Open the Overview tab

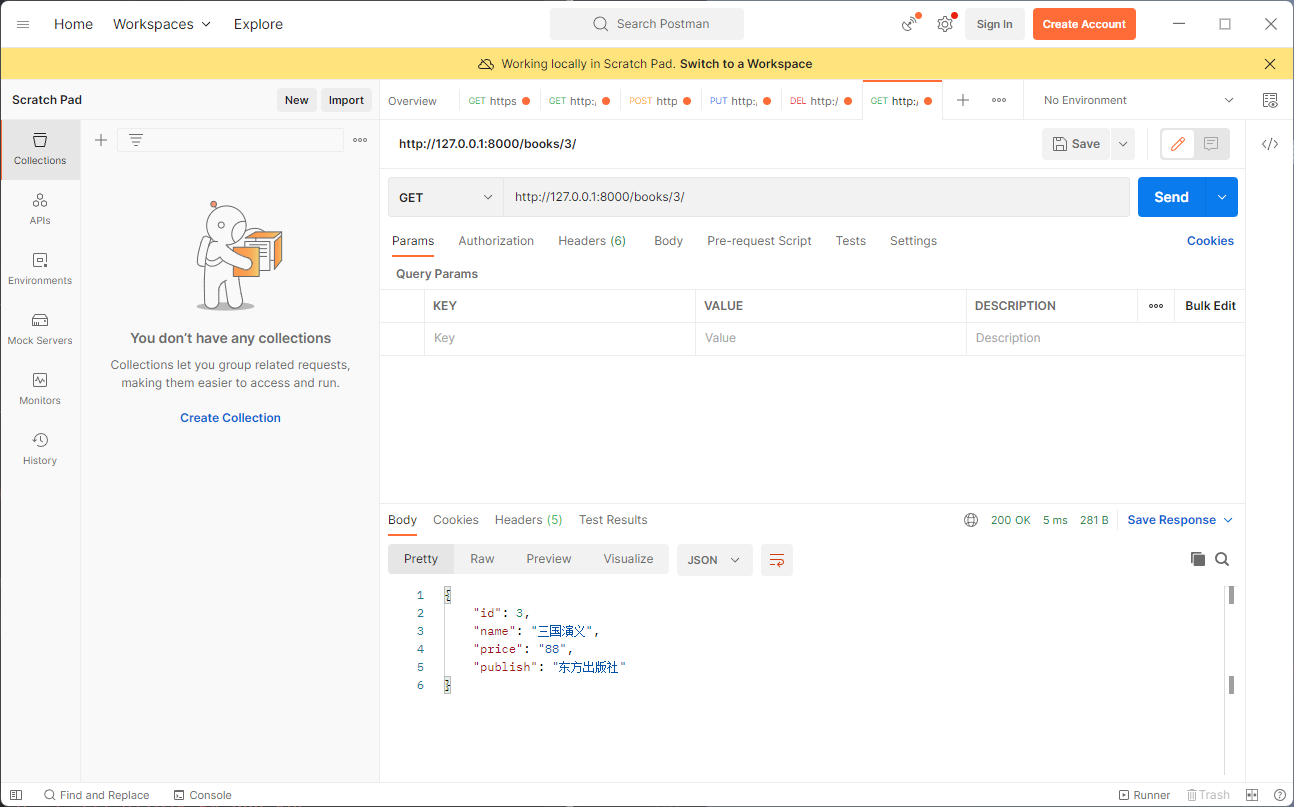(412, 101)
